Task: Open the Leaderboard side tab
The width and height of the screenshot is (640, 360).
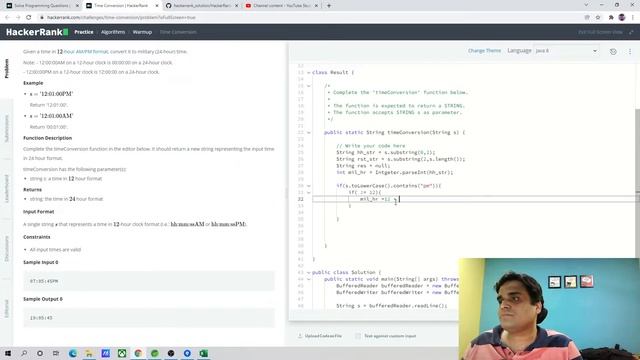Action: click(x=6, y=189)
